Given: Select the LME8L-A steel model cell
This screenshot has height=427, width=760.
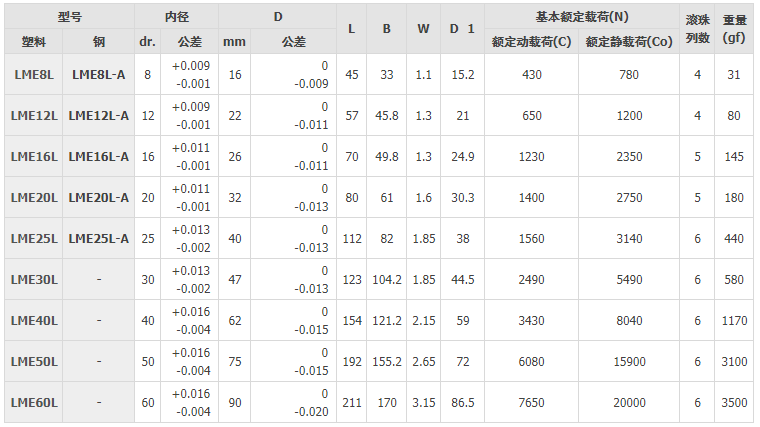Looking at the screenshot, I should pyautogui.click(x=99, y=75).
